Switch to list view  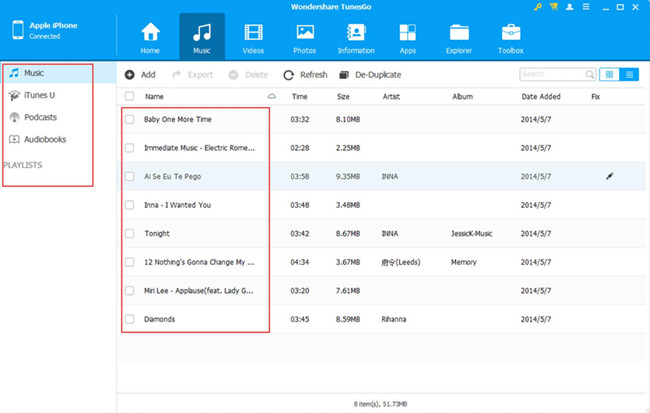tap(629, 74)
